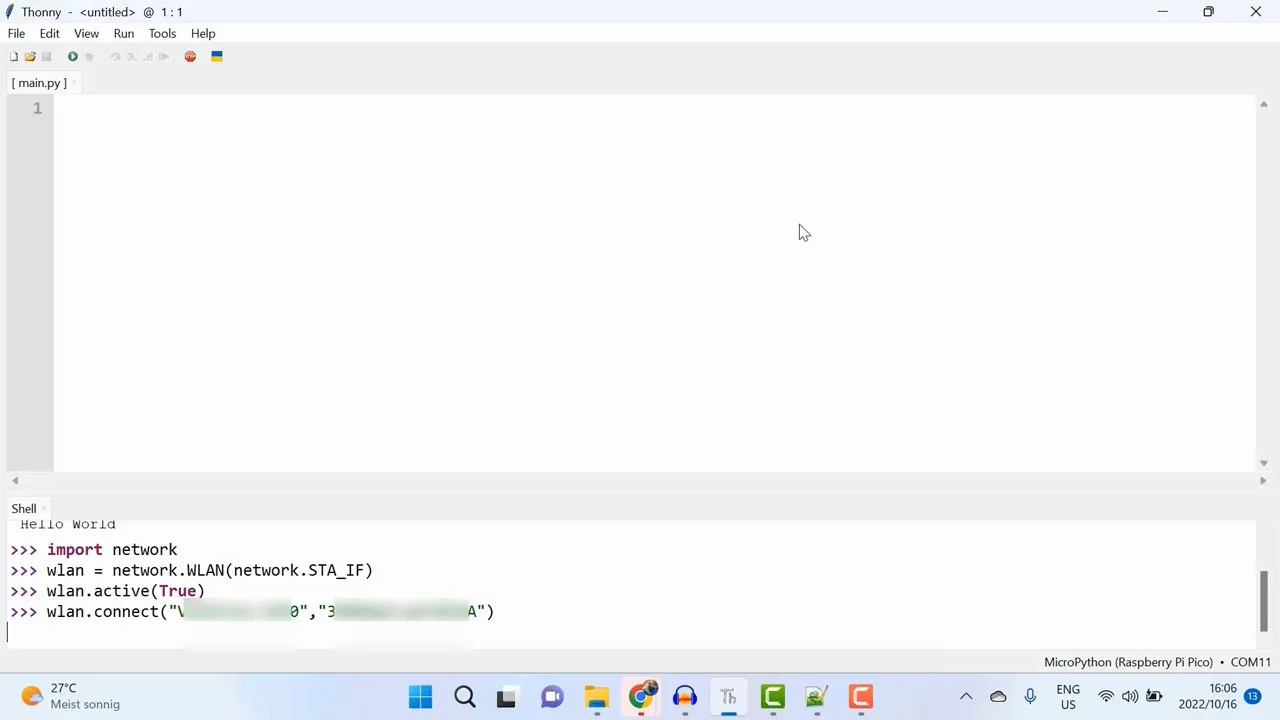This screenshot has height=720, width=1280.
Task: Select the main.py editor tab
Action: coord(39,83)
